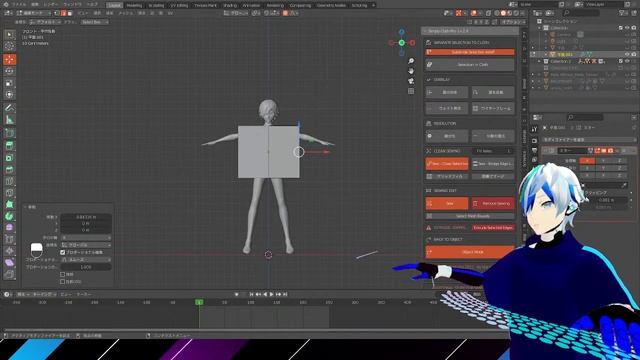Activate the Move tool in left toolbar
Screen dimensions: 640x360
coord(9,60)
